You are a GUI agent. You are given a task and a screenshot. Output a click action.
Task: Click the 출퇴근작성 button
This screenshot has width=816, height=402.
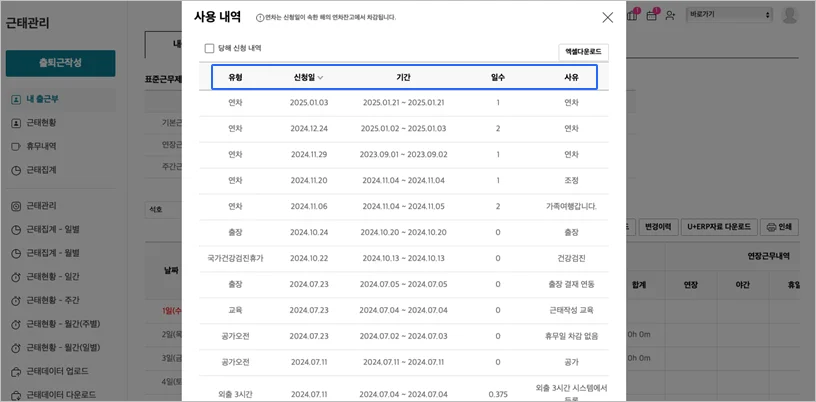coord(60,63)
